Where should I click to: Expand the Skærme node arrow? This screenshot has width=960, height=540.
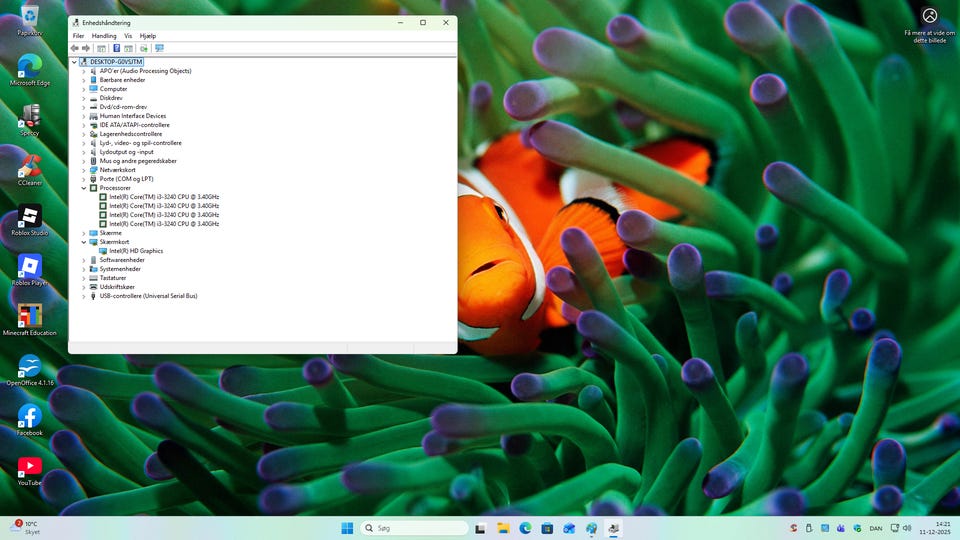tap(84, 233)
